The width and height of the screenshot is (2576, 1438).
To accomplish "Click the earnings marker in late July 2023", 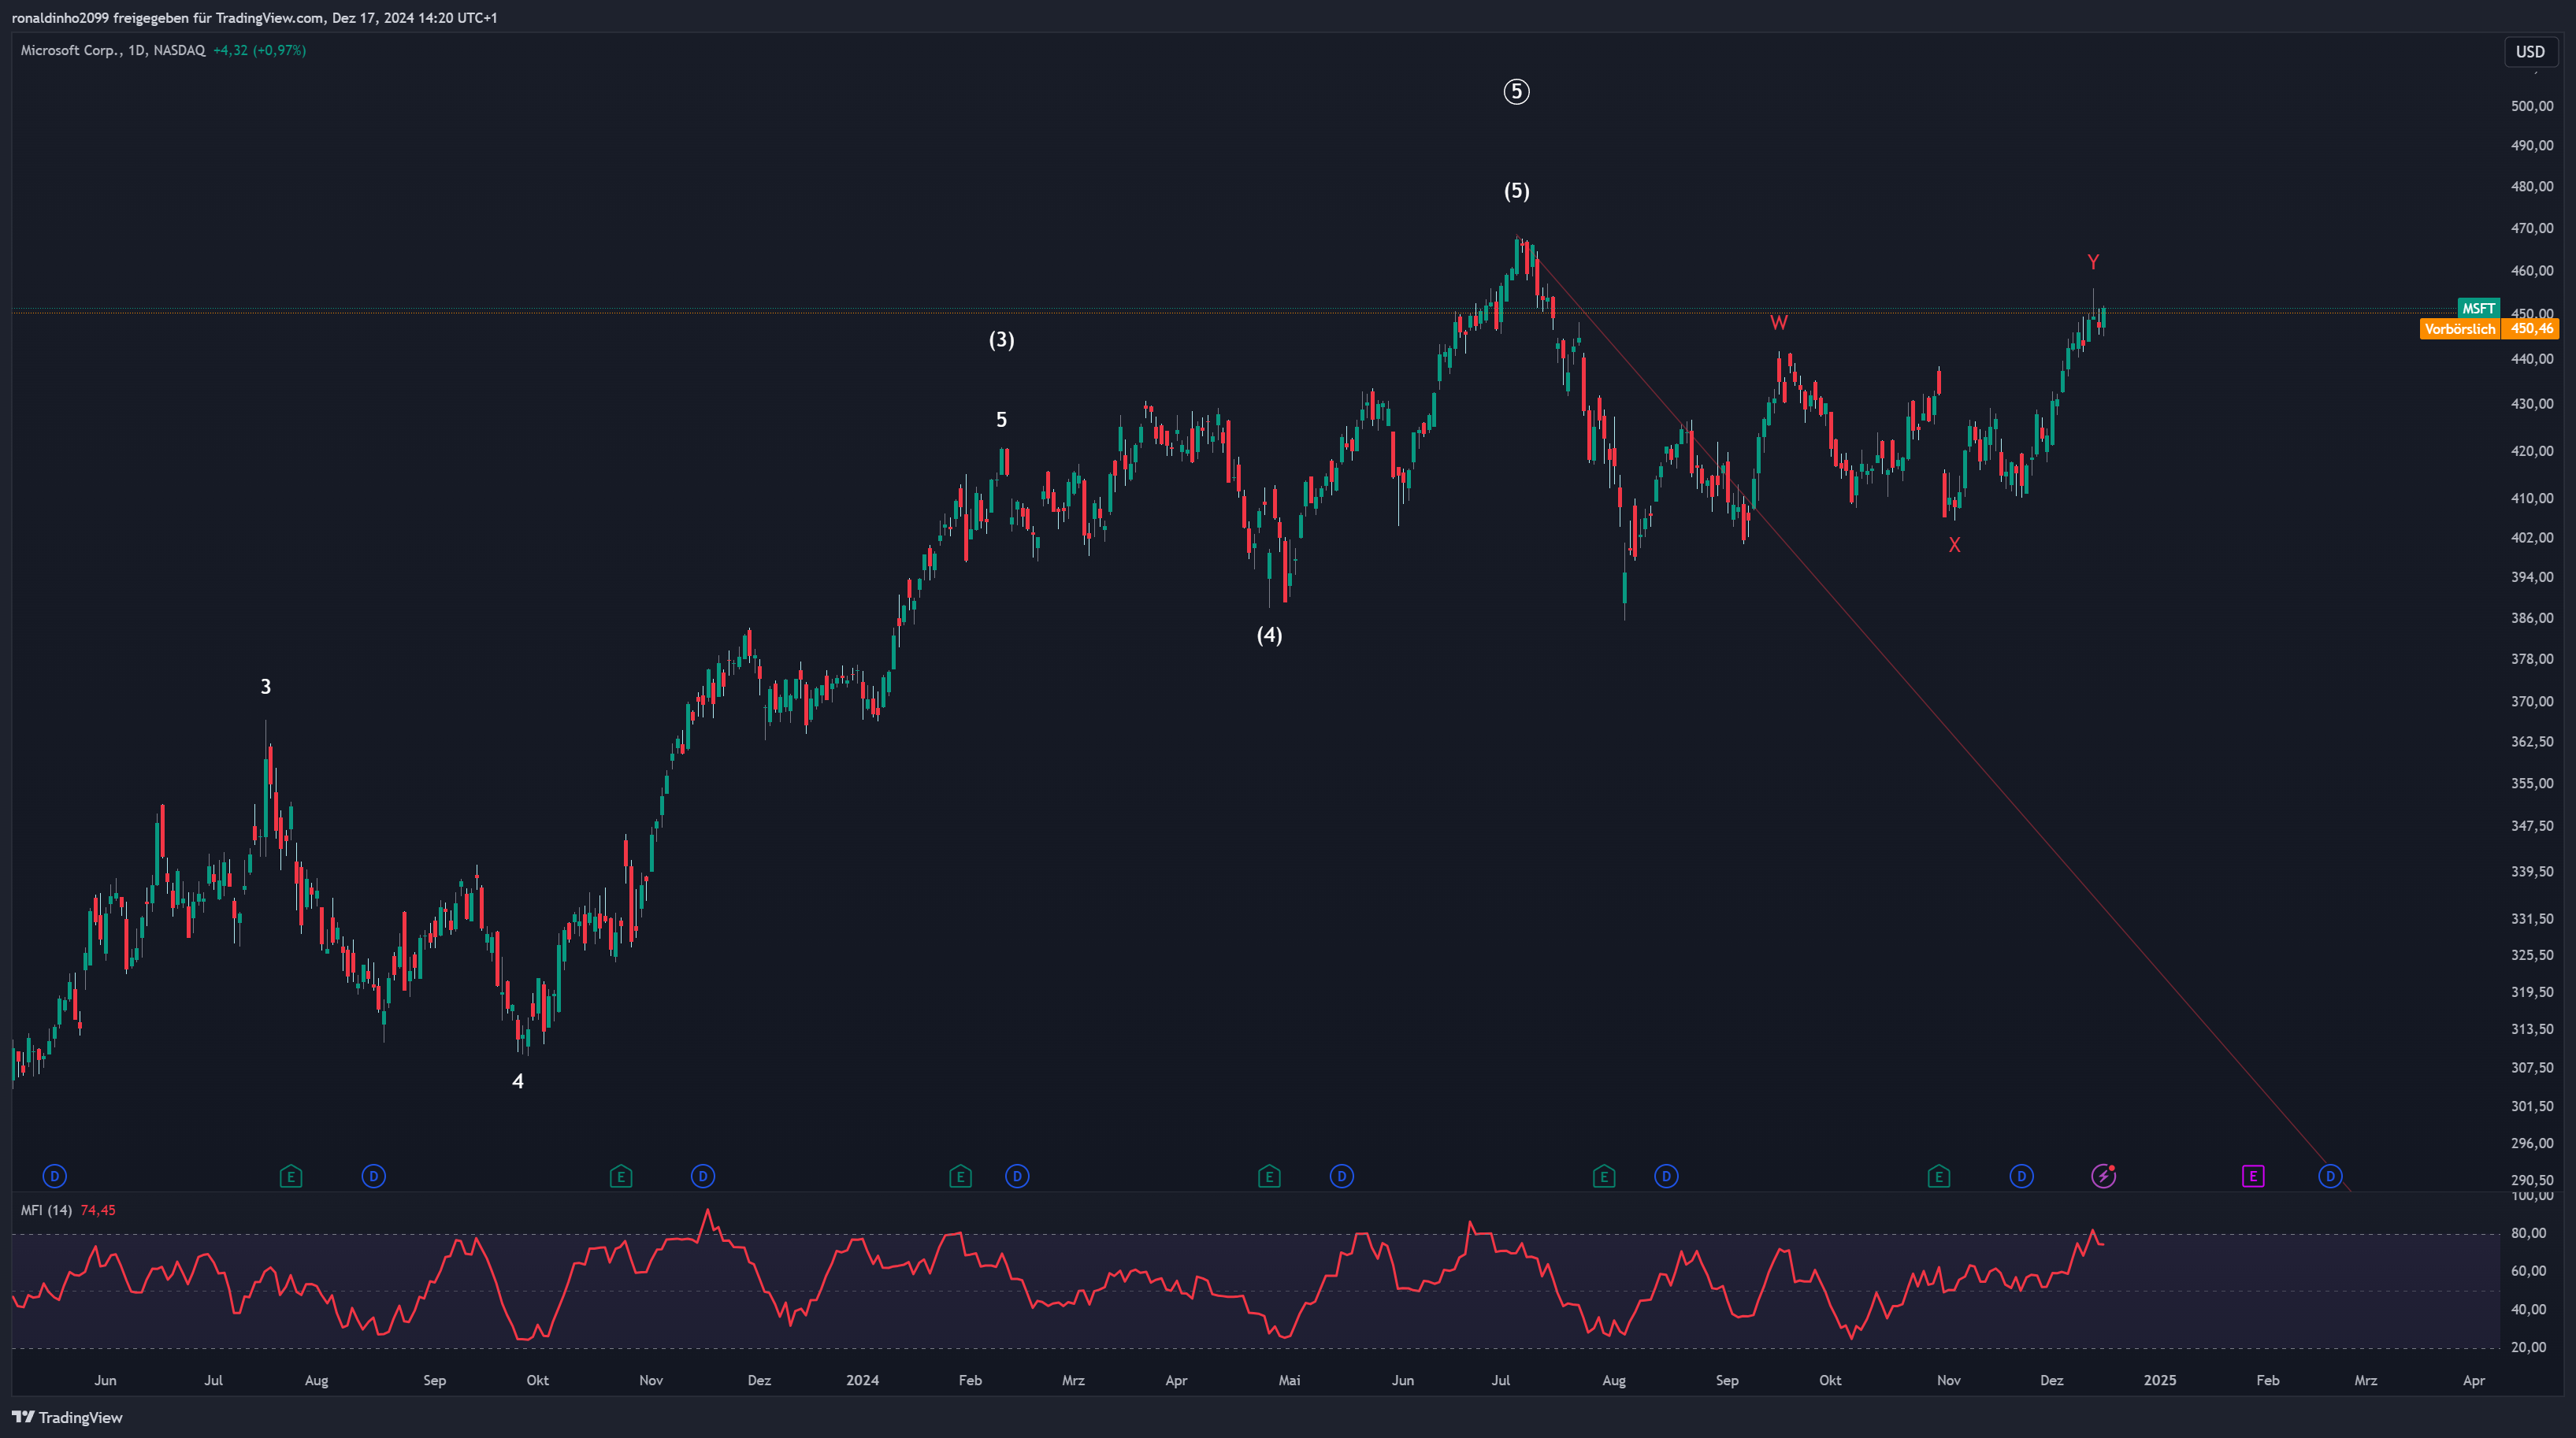I will click(x=291, y=1176).
